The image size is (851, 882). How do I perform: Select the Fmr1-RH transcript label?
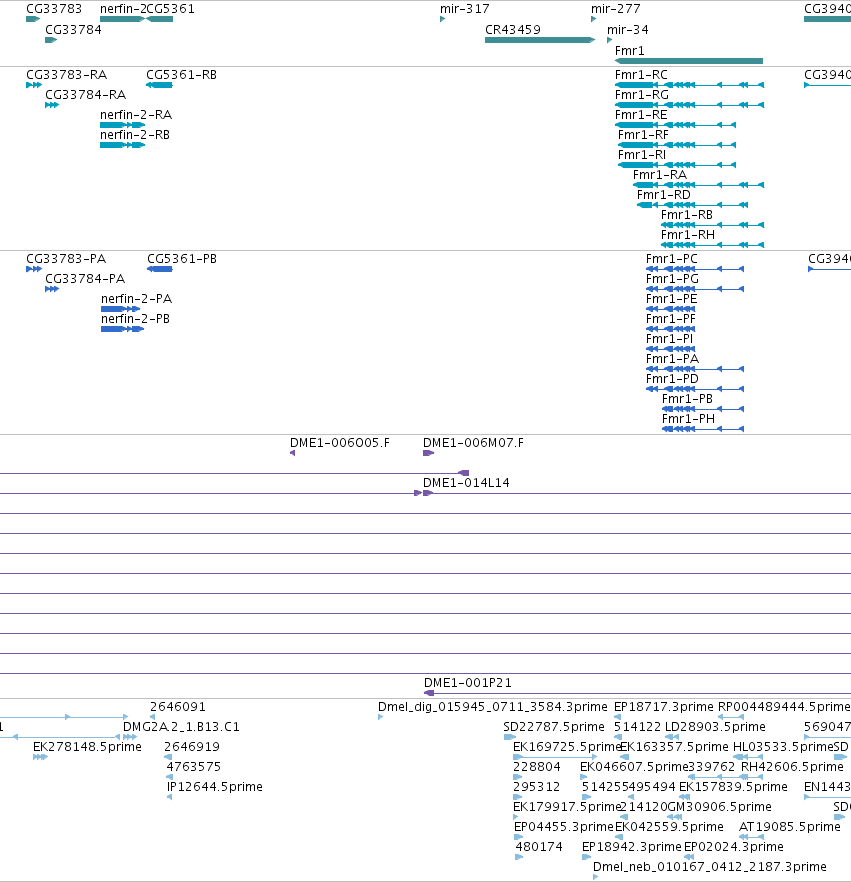coord(688,235)
